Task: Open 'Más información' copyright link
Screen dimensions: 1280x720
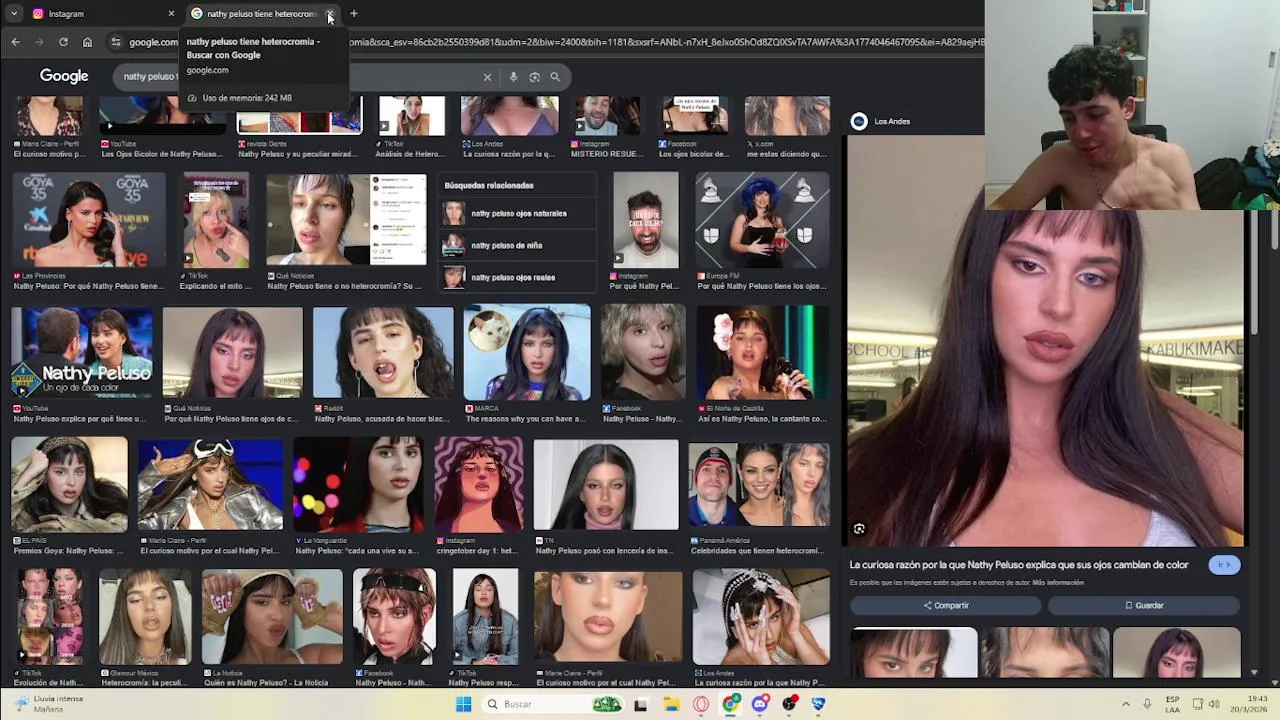Action: click(x=1058, y=582)
